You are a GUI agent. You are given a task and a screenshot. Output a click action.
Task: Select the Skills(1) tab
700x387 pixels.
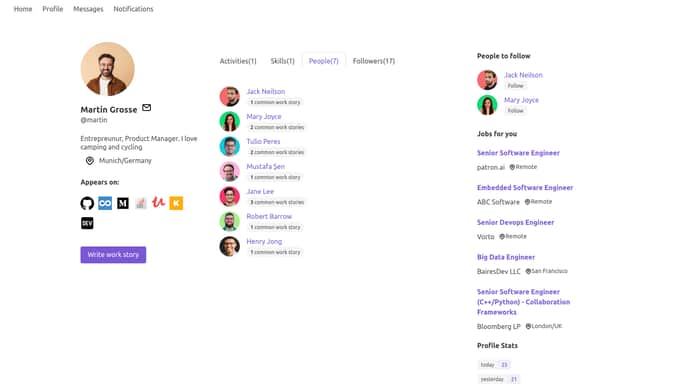[x=282, y=61]
